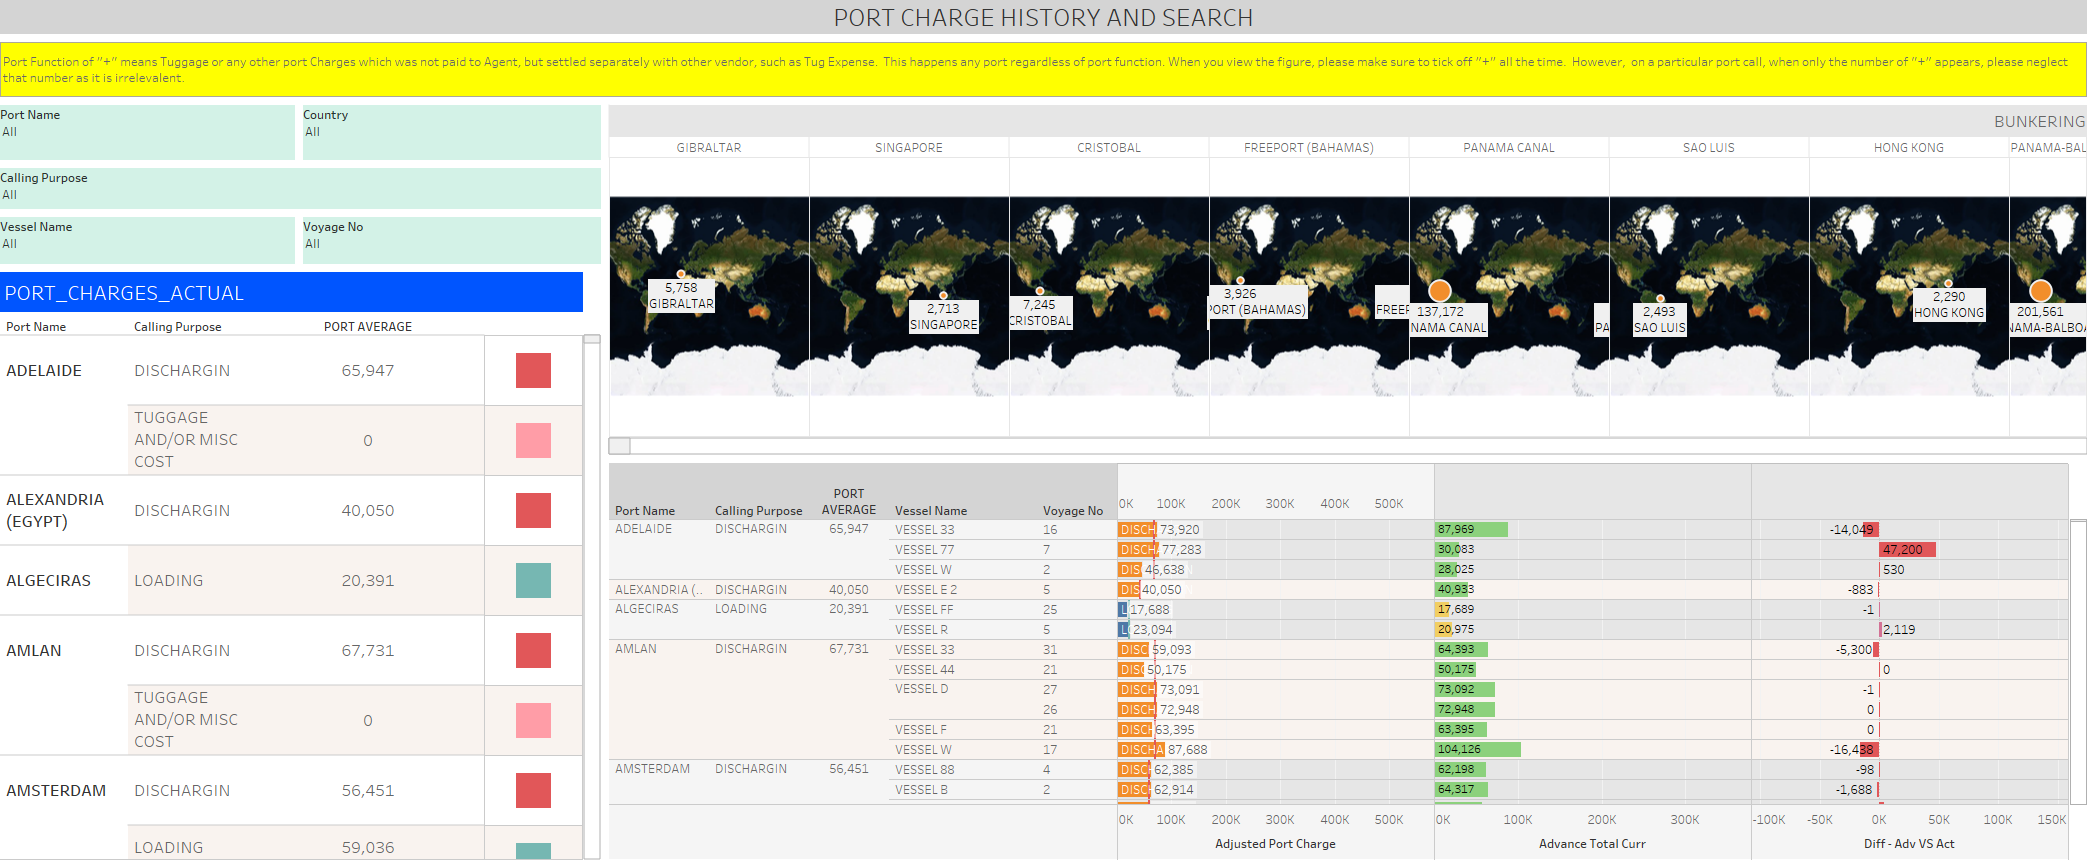Click ALGECIRAS in the left port list
Image resolution: width=2087 pixels, height=860 pixels.
[x=48, y=580]
